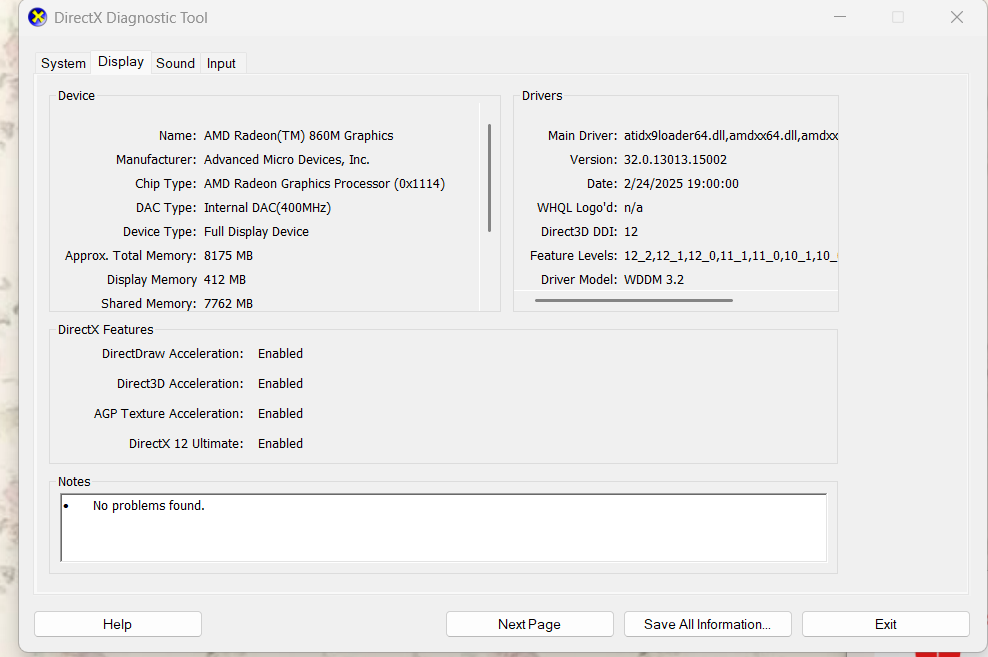Click inside the Notes text box

coord(444,528)
